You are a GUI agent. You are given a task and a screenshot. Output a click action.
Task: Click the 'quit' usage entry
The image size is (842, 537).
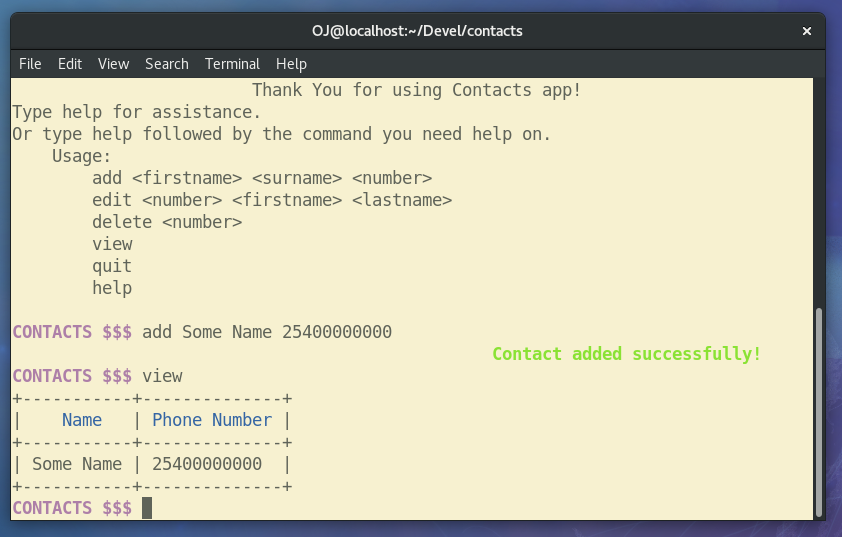[112, 266]
